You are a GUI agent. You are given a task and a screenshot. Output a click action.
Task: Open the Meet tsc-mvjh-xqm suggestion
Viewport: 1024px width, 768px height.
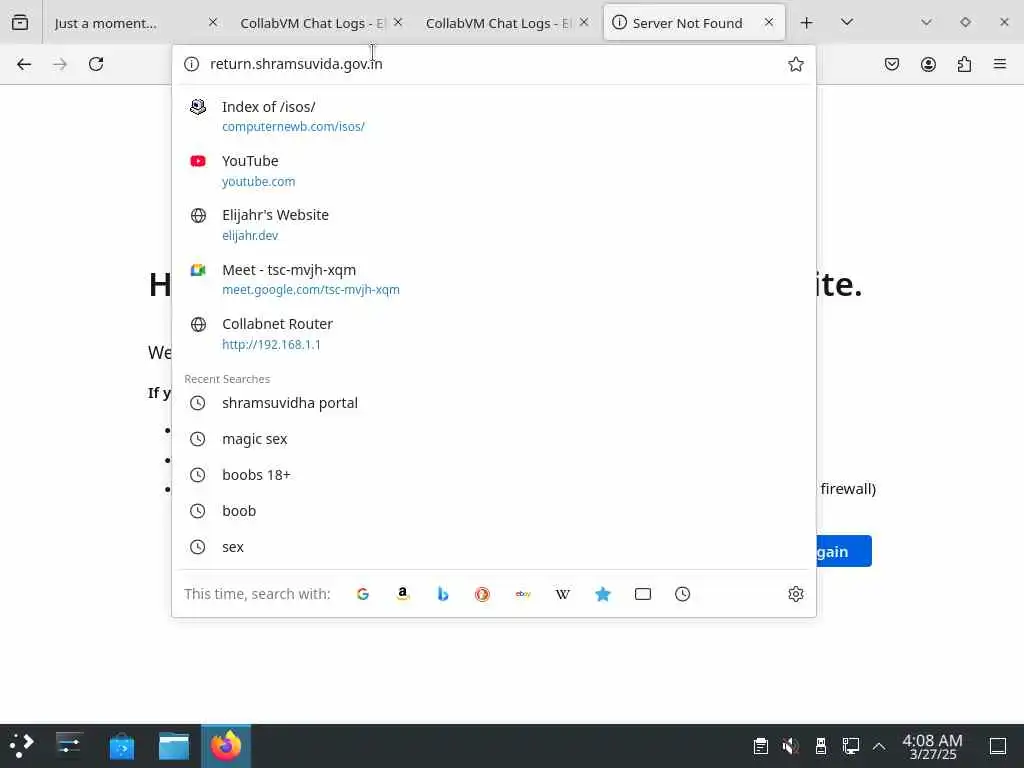494,280
